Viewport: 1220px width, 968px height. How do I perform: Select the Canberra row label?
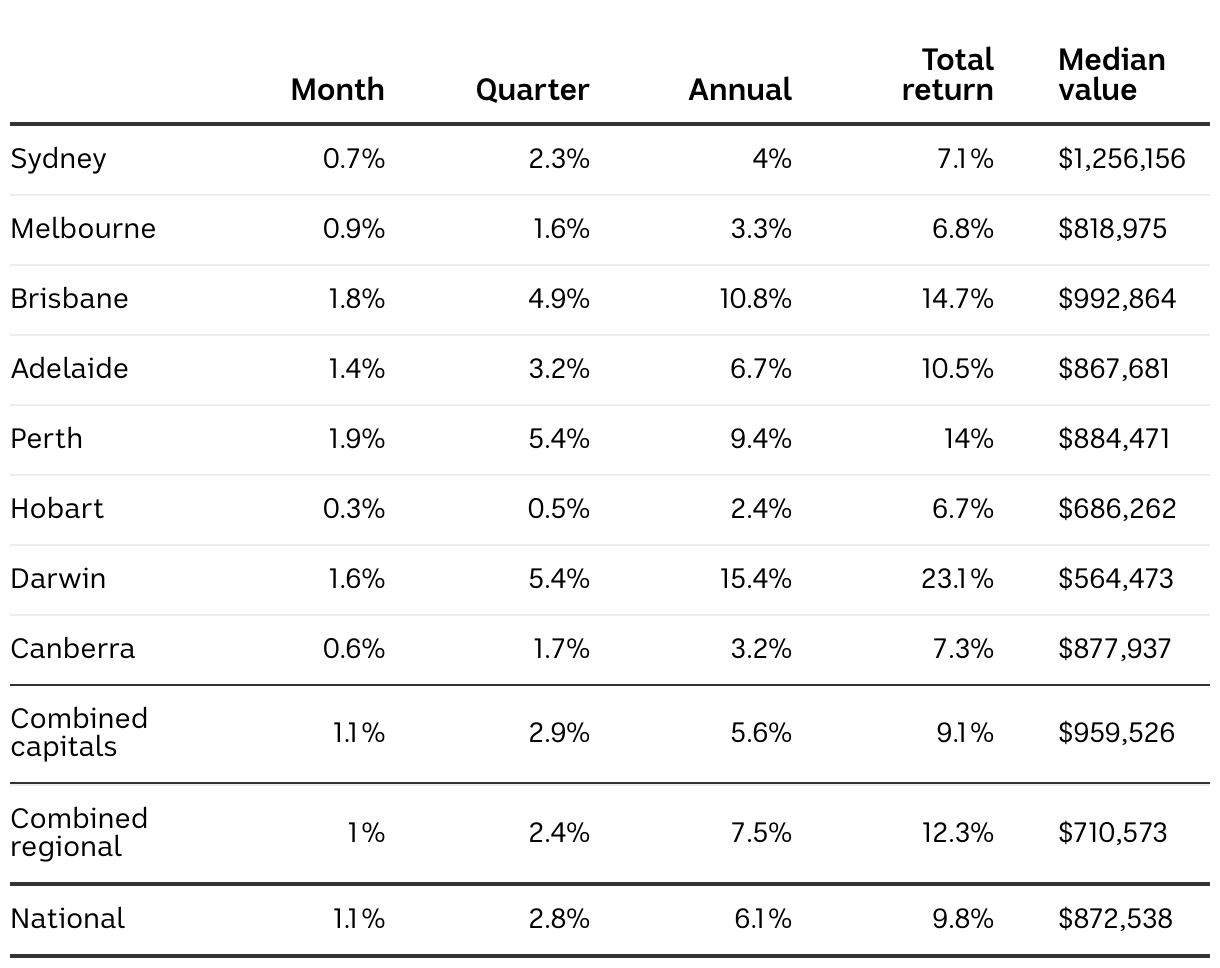coord(73,649)
